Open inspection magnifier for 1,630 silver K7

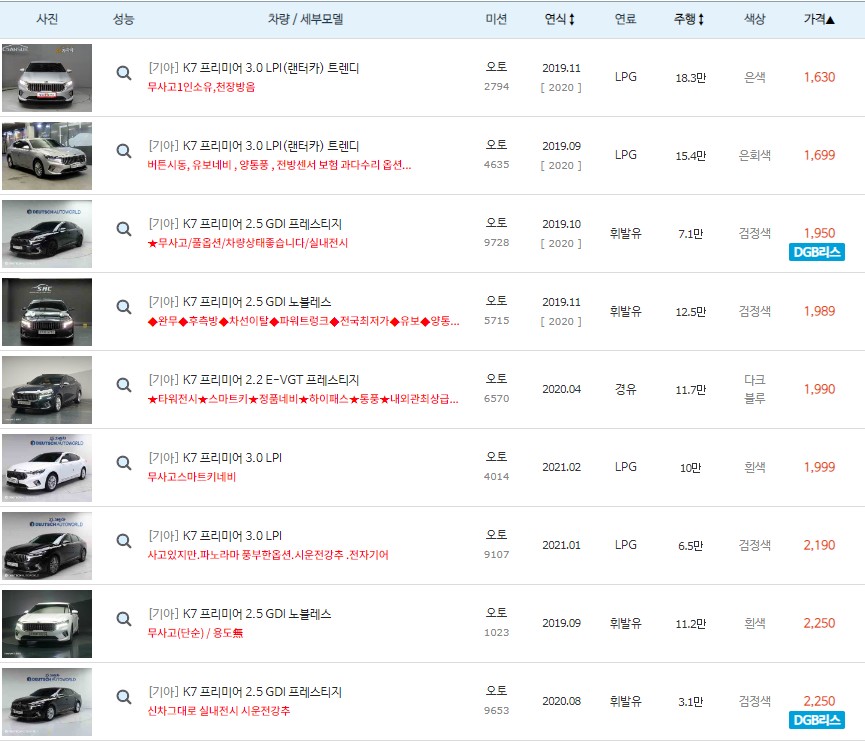(x=124, y=73)
